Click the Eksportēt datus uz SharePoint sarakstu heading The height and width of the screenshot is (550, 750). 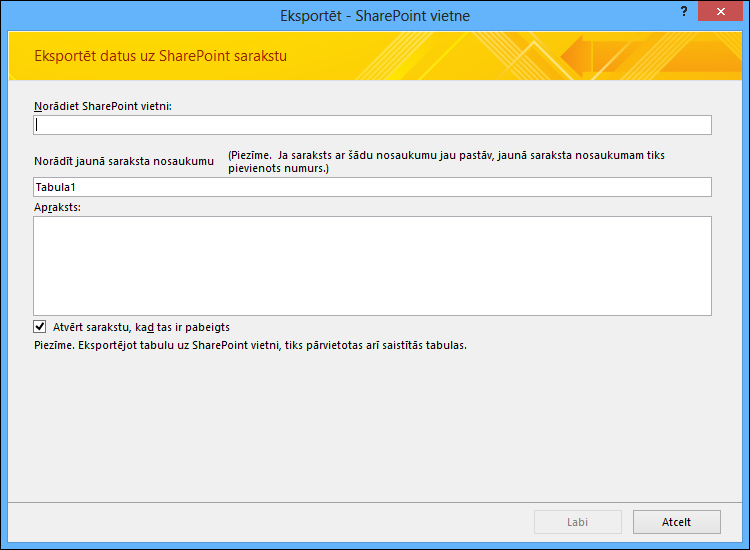[x=161, y=56]
